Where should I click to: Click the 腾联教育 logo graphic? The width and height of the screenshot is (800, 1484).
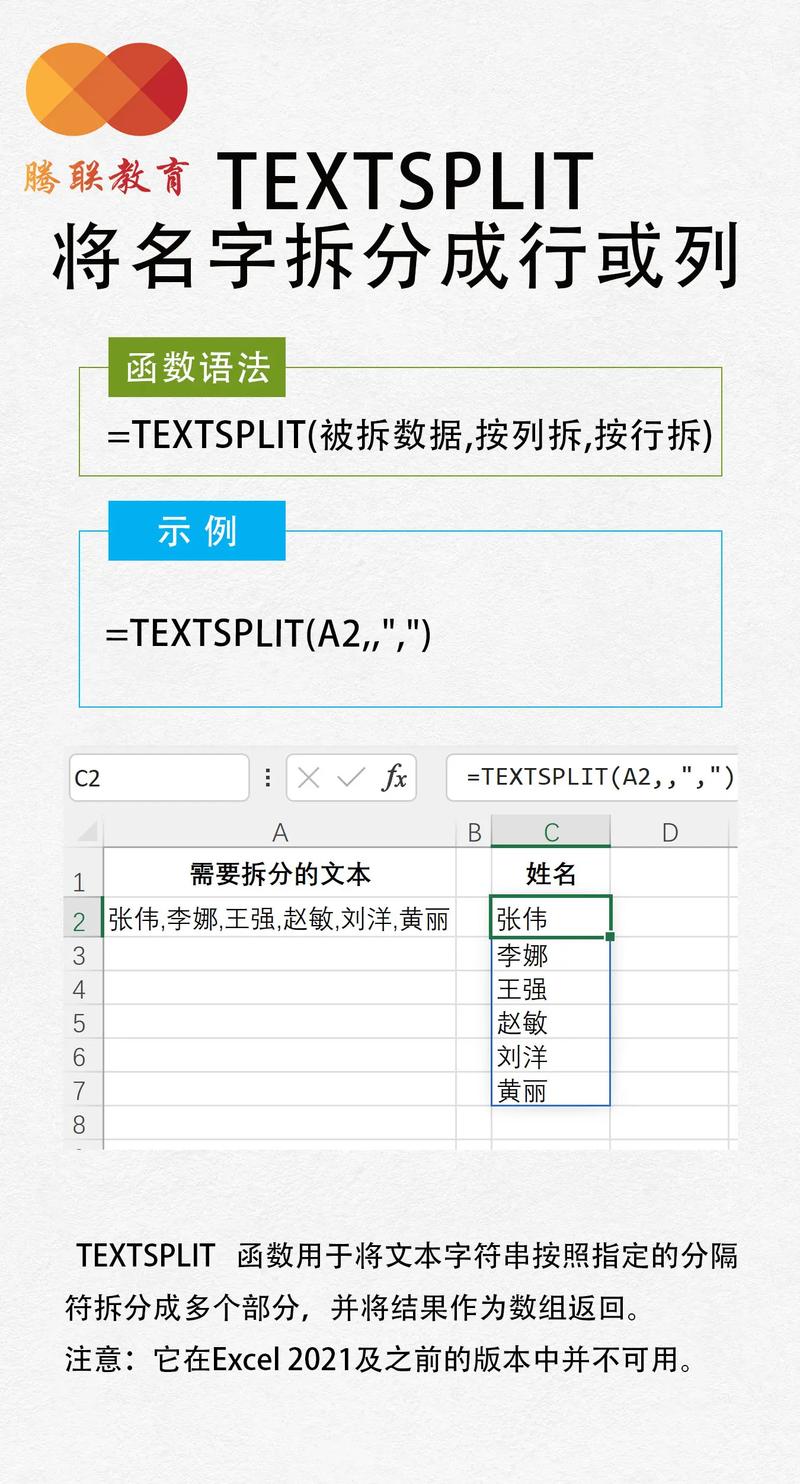click(105, 90)
